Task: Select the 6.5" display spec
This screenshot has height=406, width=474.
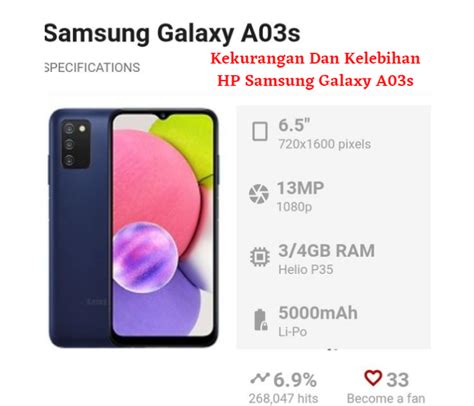Action: (325, 134)
